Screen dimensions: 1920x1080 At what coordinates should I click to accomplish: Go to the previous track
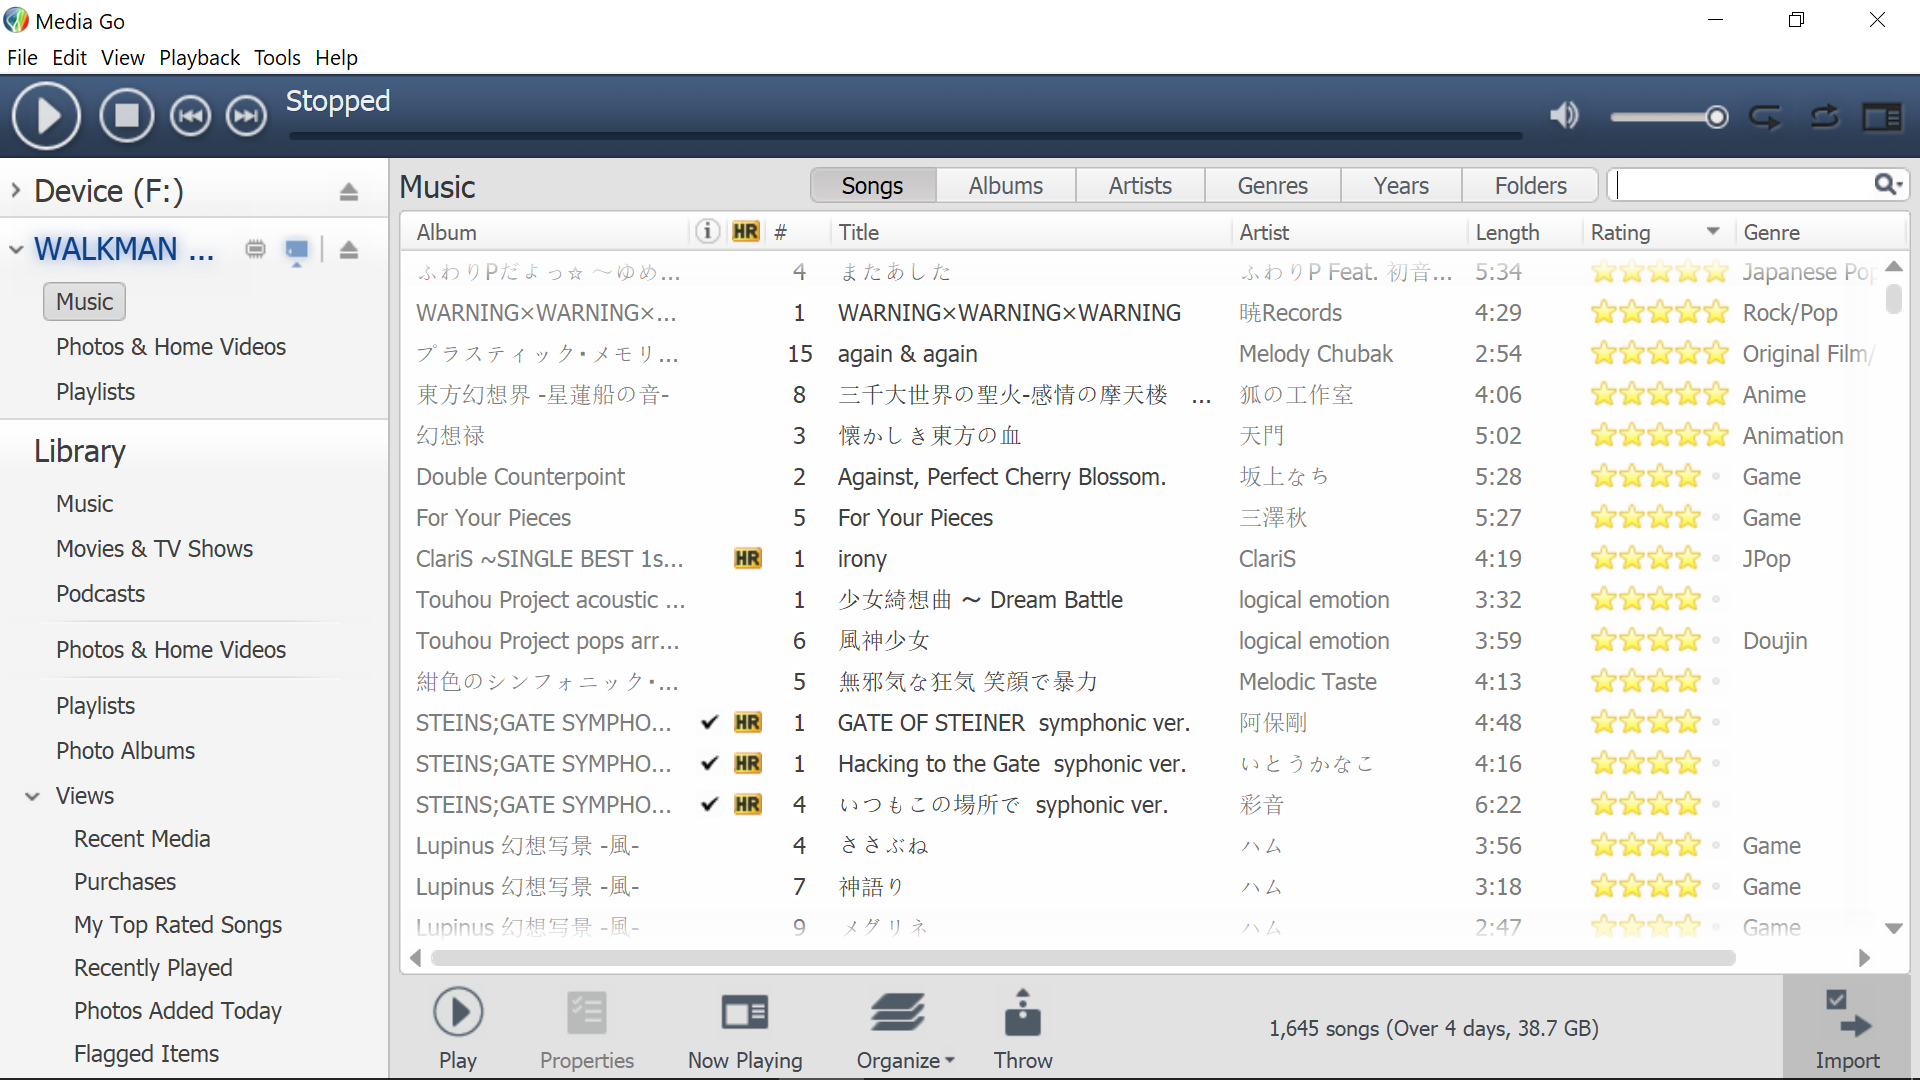click(x=190, y=117)
